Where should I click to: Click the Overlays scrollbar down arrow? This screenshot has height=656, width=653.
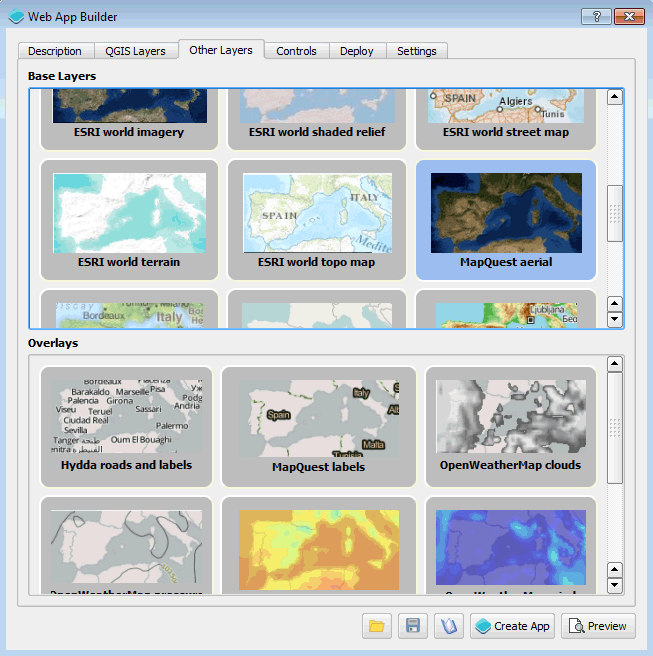click(615, 585)
